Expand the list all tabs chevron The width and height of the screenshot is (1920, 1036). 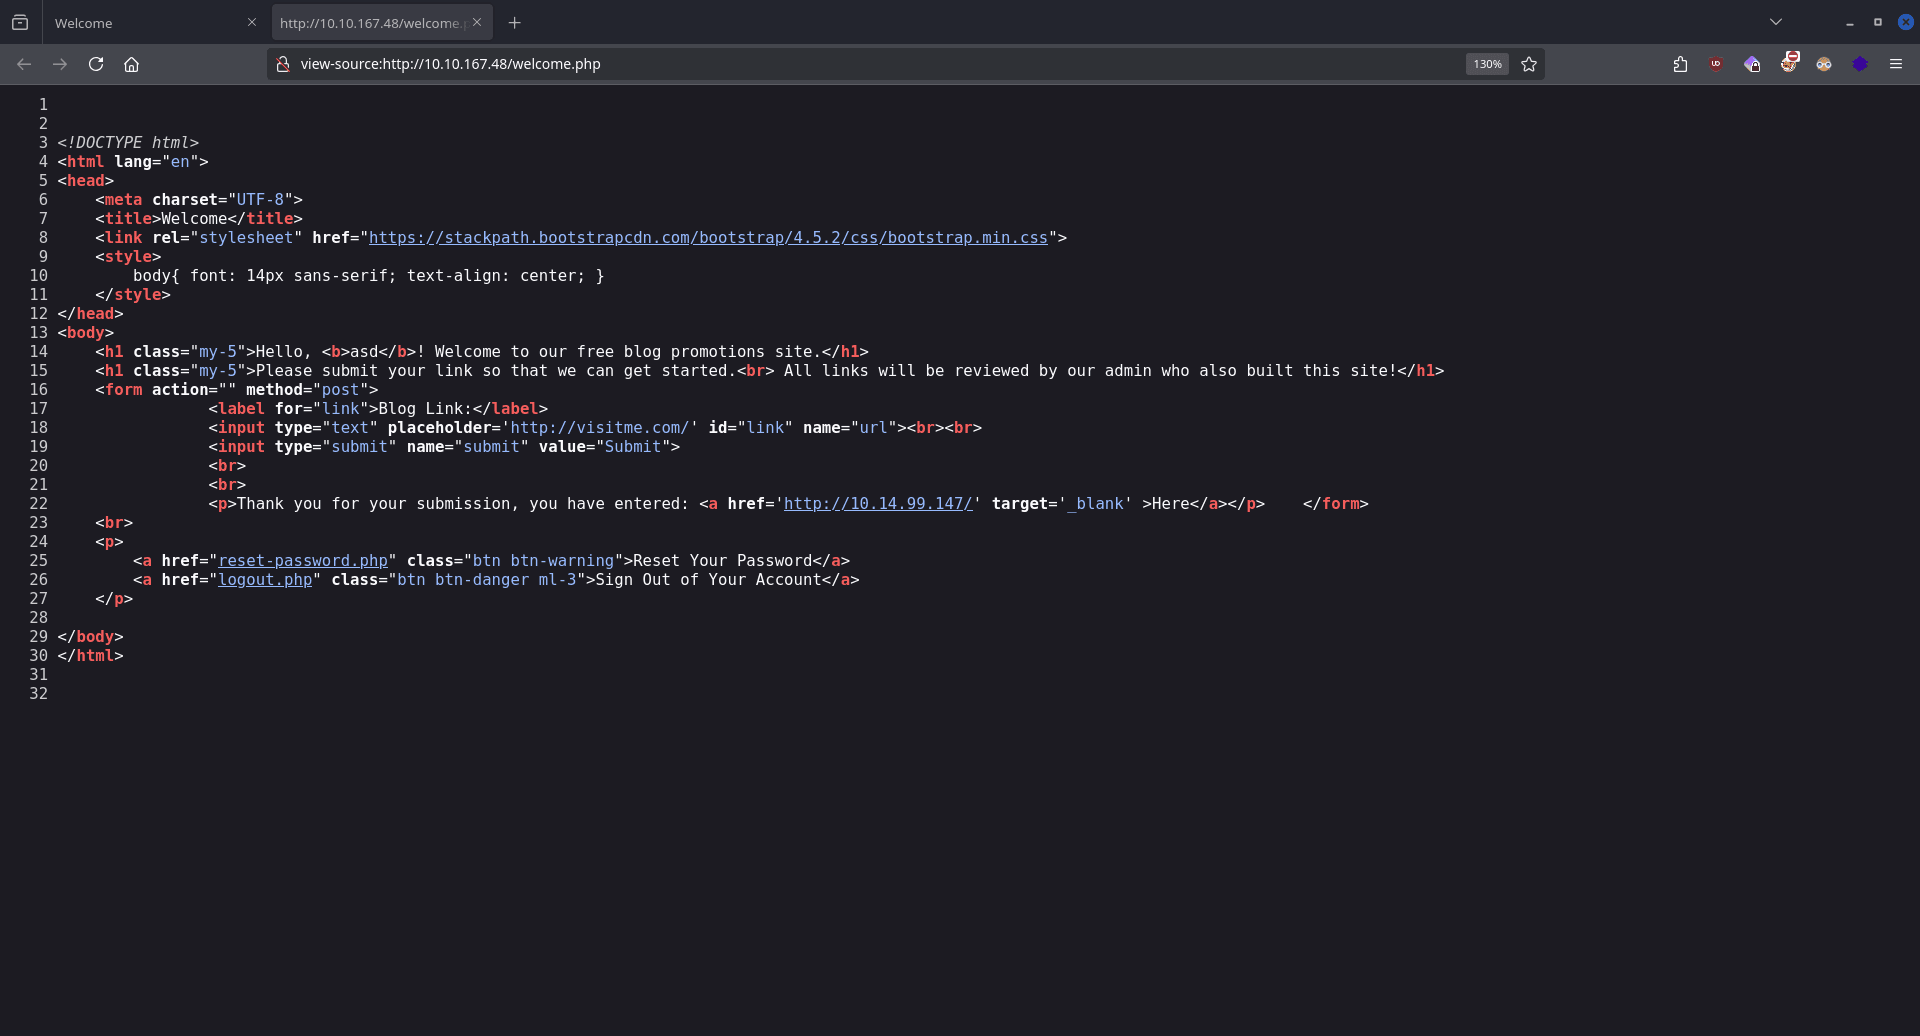tap(1776, 22)
